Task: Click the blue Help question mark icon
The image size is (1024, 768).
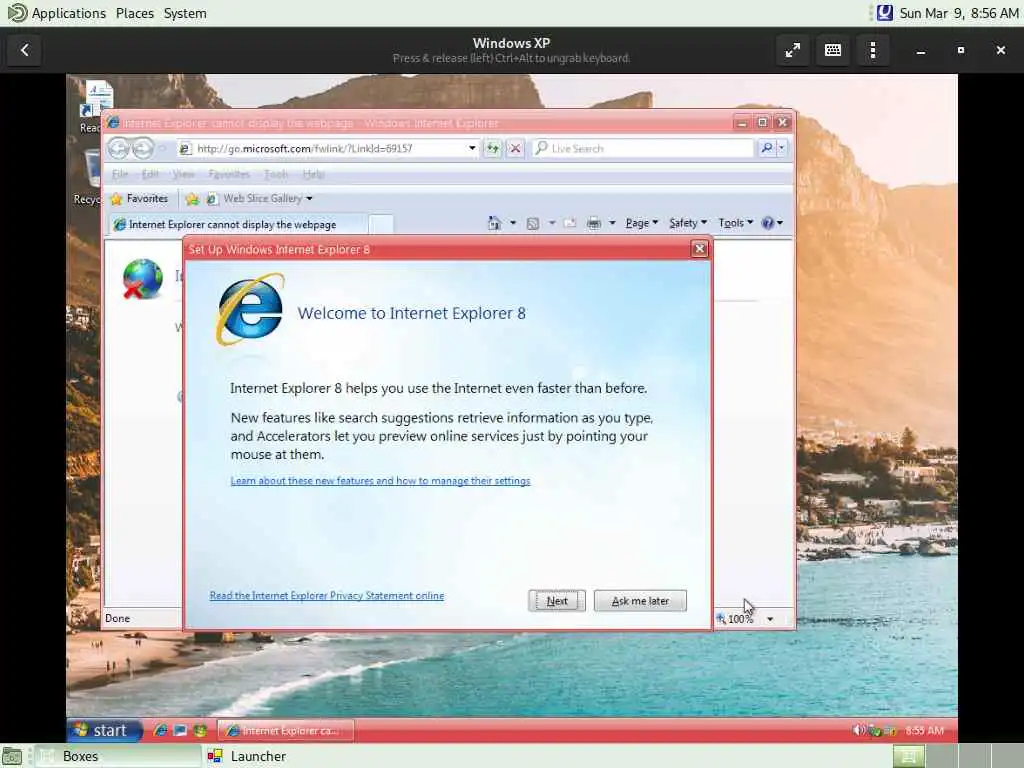Action: [x=767, y=223]
